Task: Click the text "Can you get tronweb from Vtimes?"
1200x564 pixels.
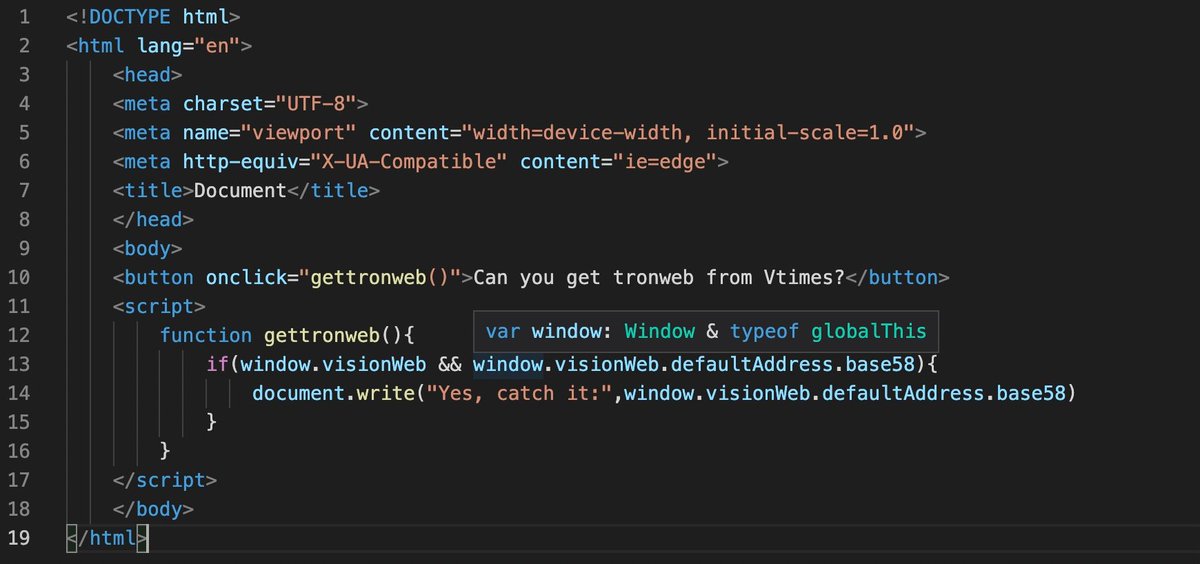Action: [x=659, y=277]
